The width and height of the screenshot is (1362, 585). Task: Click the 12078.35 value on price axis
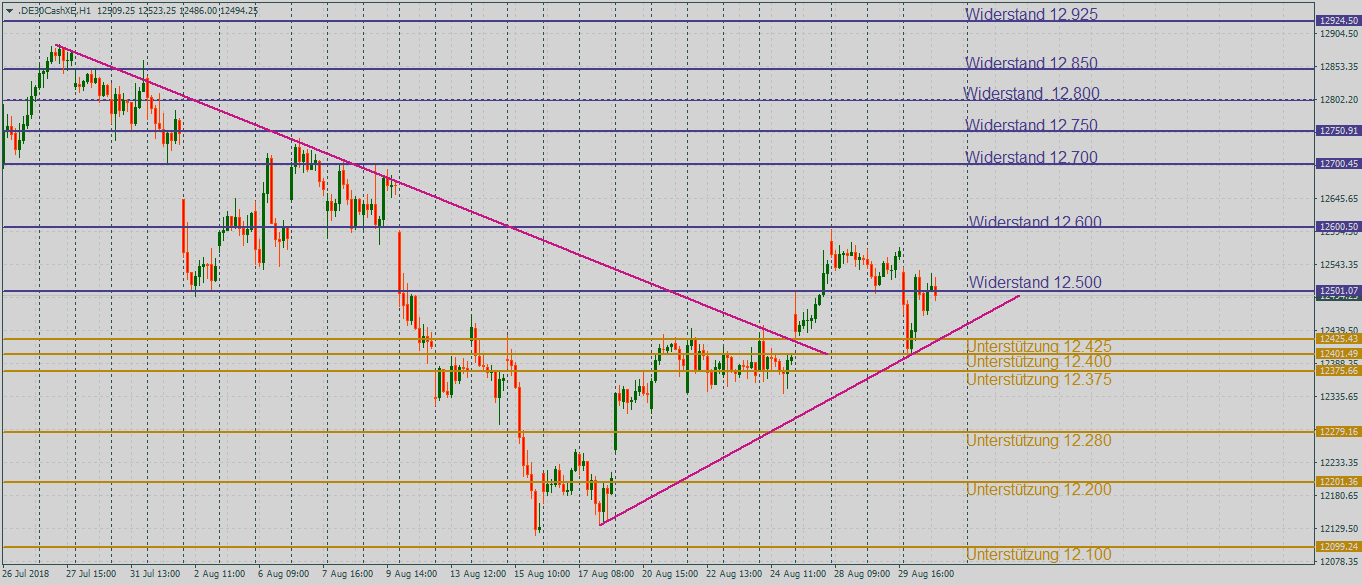tap(1339, 562)
